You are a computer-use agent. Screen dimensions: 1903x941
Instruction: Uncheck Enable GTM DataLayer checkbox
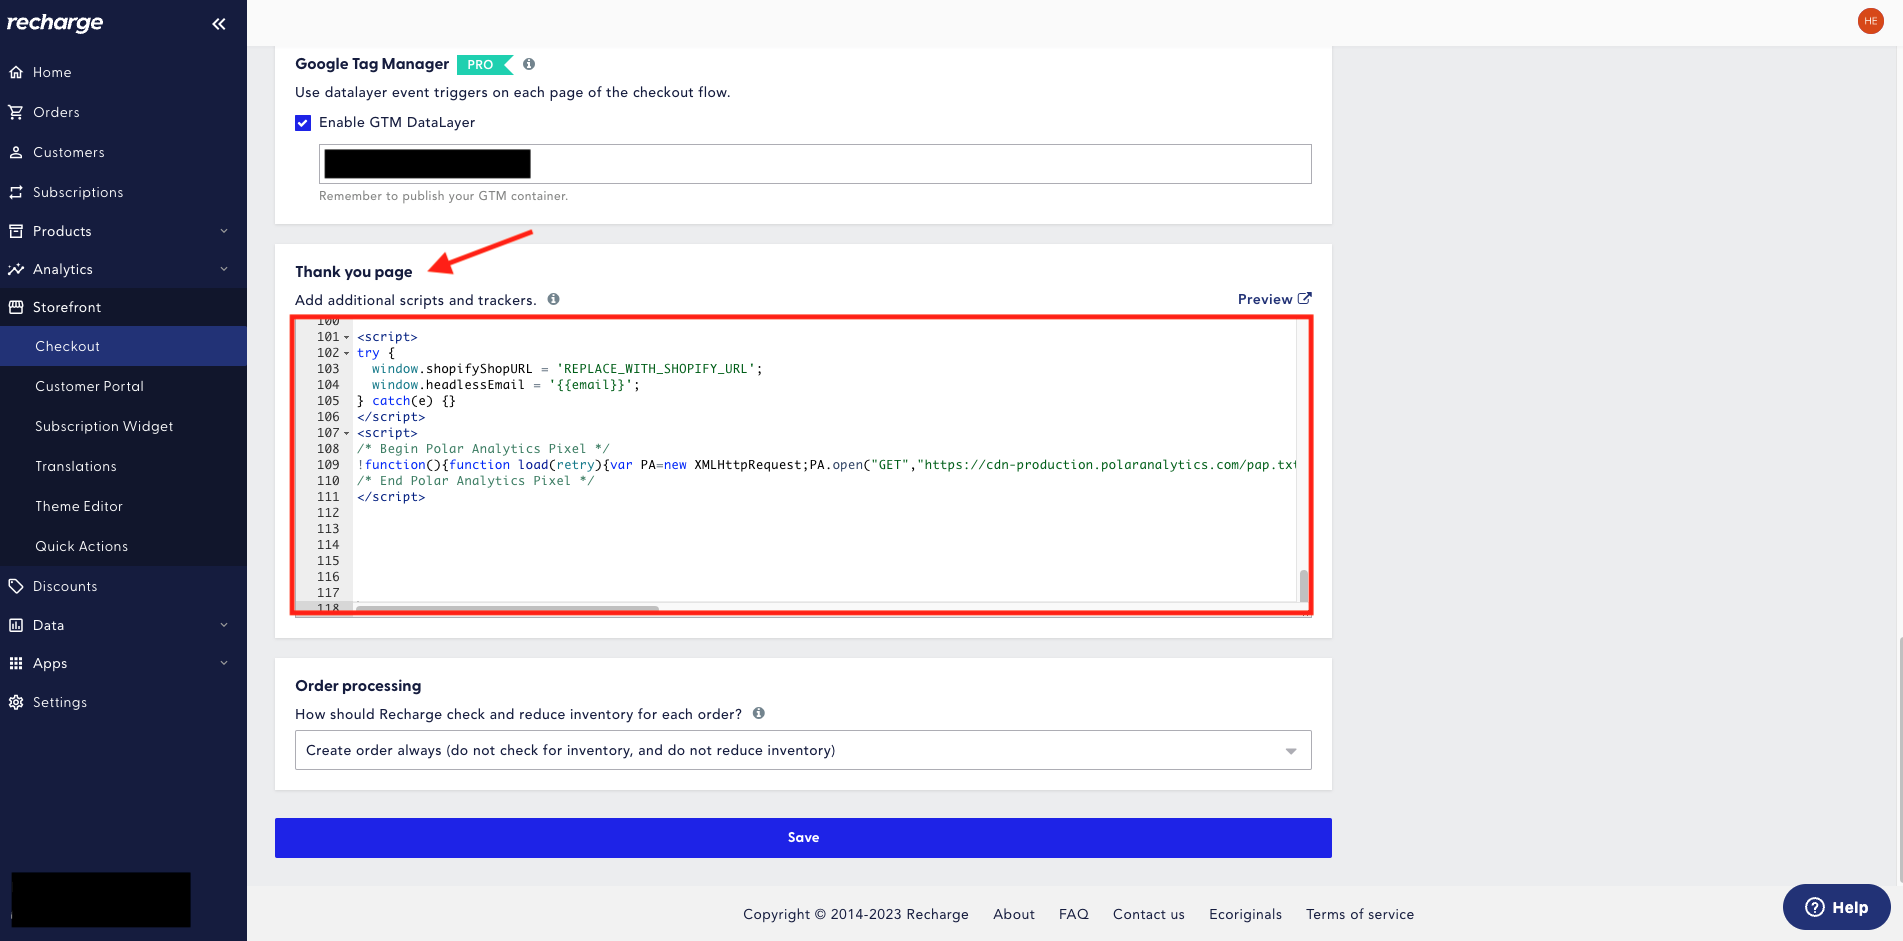click(303, 123)
